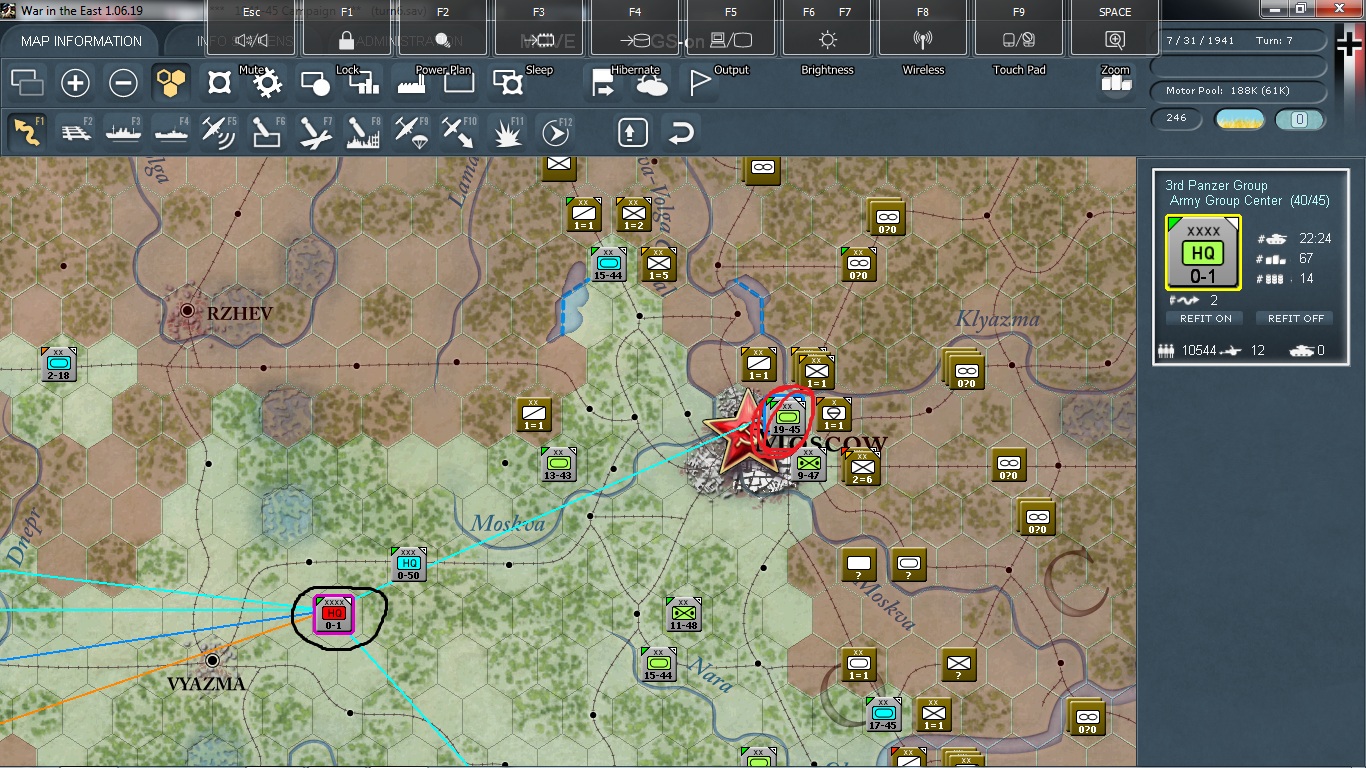The height and width of the screenshot is (768, 1366).
Task: Select the F10 air transfer mode icon
Action: (459, 132)
